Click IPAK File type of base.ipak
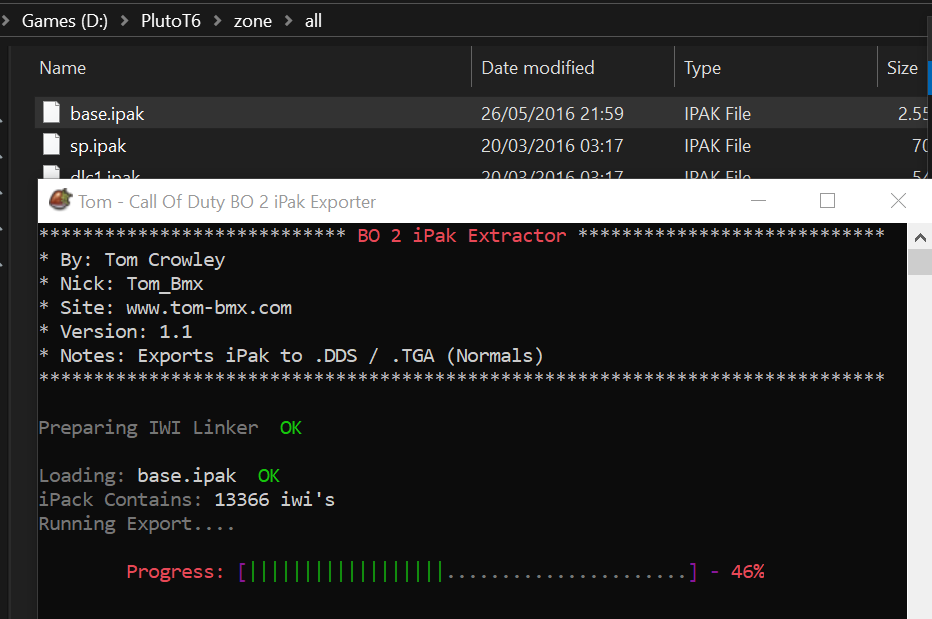The width and height of the screenshot is (932, 619). pyautogui.click(x=717, y=114)
